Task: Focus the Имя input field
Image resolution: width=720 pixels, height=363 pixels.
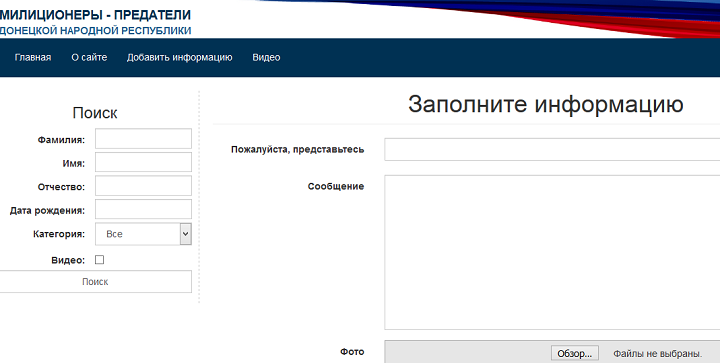Action: (143, 162)
